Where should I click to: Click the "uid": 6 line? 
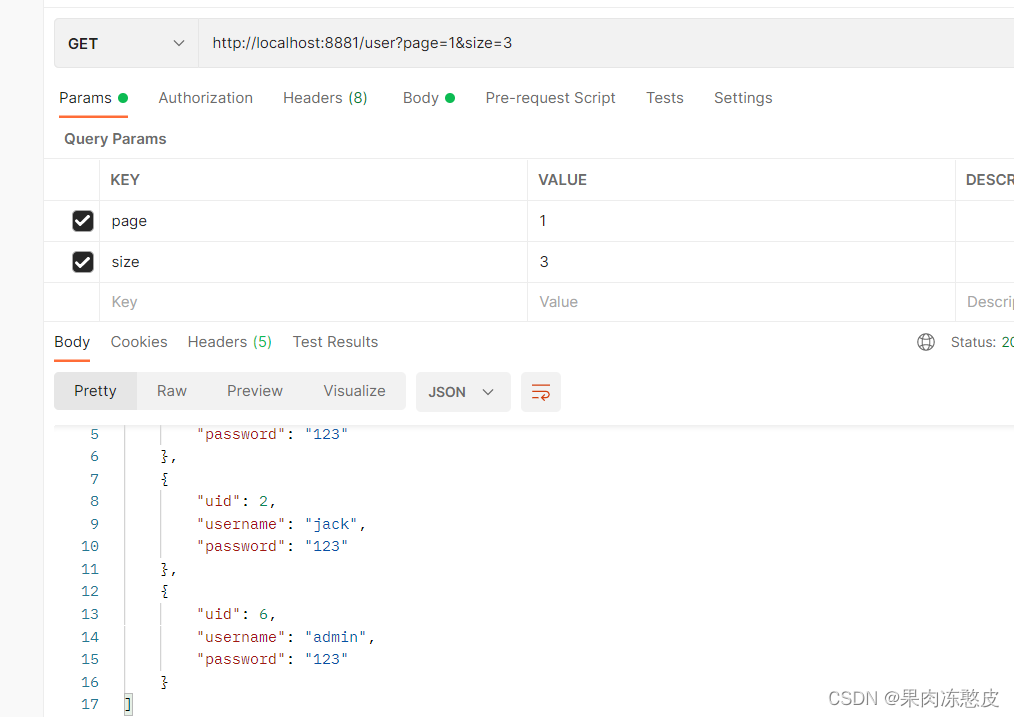pyautogui.click(x=237, y=614)
